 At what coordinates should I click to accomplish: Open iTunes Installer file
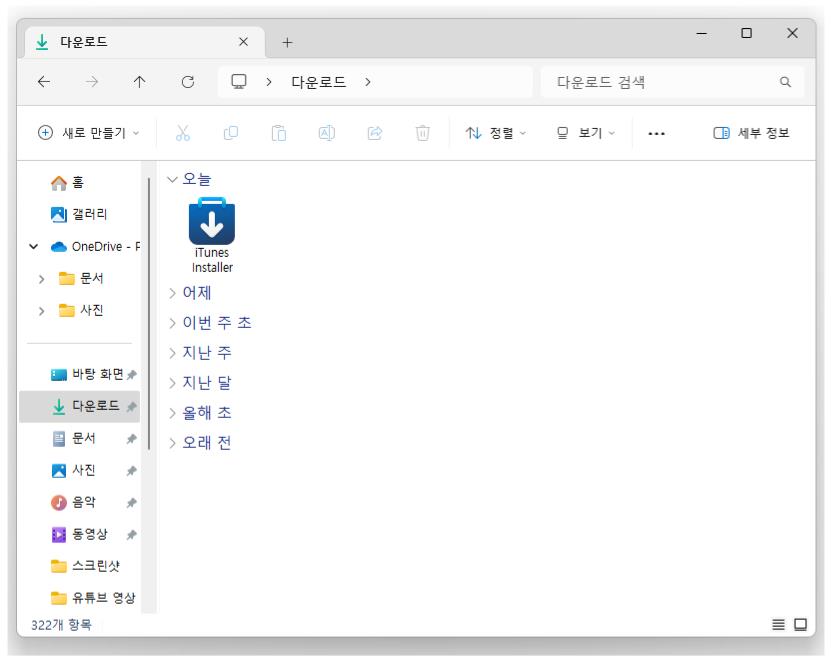point(212,236)
